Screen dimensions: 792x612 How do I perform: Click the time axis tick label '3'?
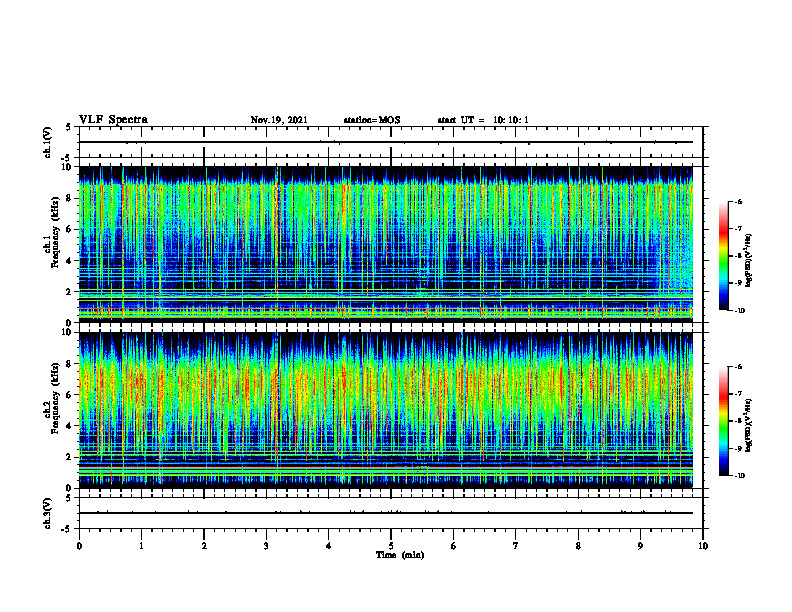point(266,546)
